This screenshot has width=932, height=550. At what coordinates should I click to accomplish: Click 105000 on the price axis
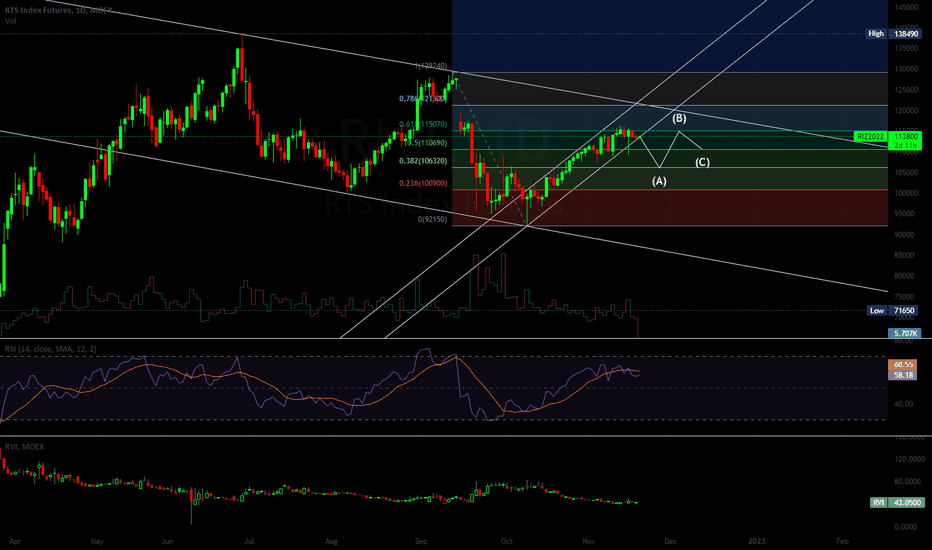905,173
